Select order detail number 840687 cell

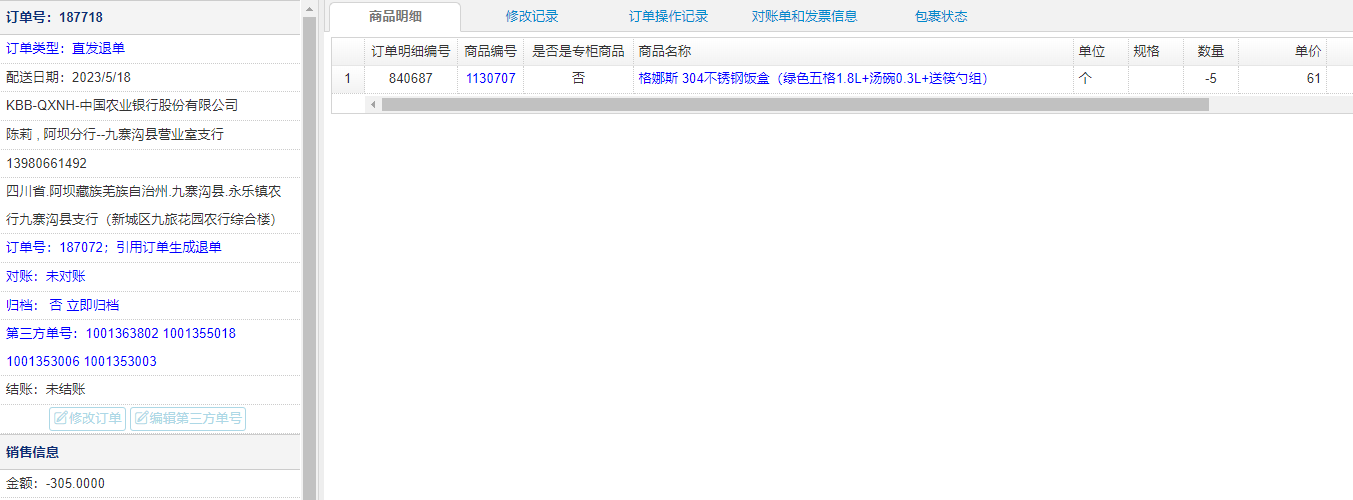tap(410, 78)
